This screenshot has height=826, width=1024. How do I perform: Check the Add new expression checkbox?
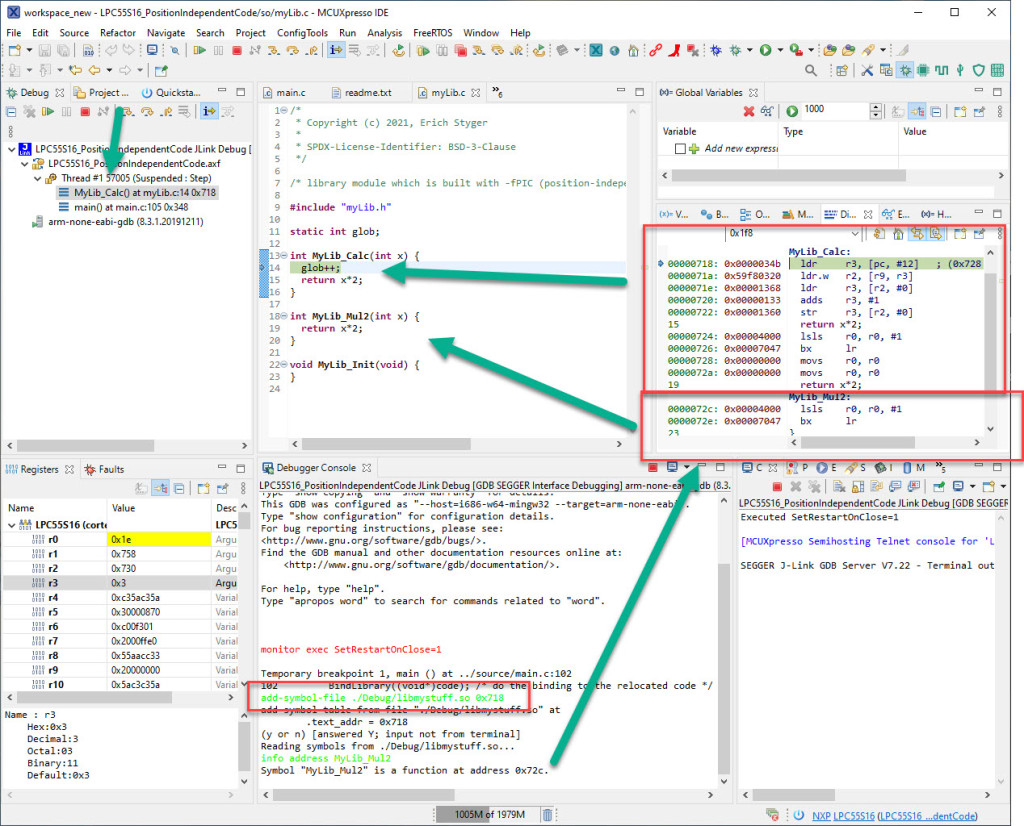(679, 147)
